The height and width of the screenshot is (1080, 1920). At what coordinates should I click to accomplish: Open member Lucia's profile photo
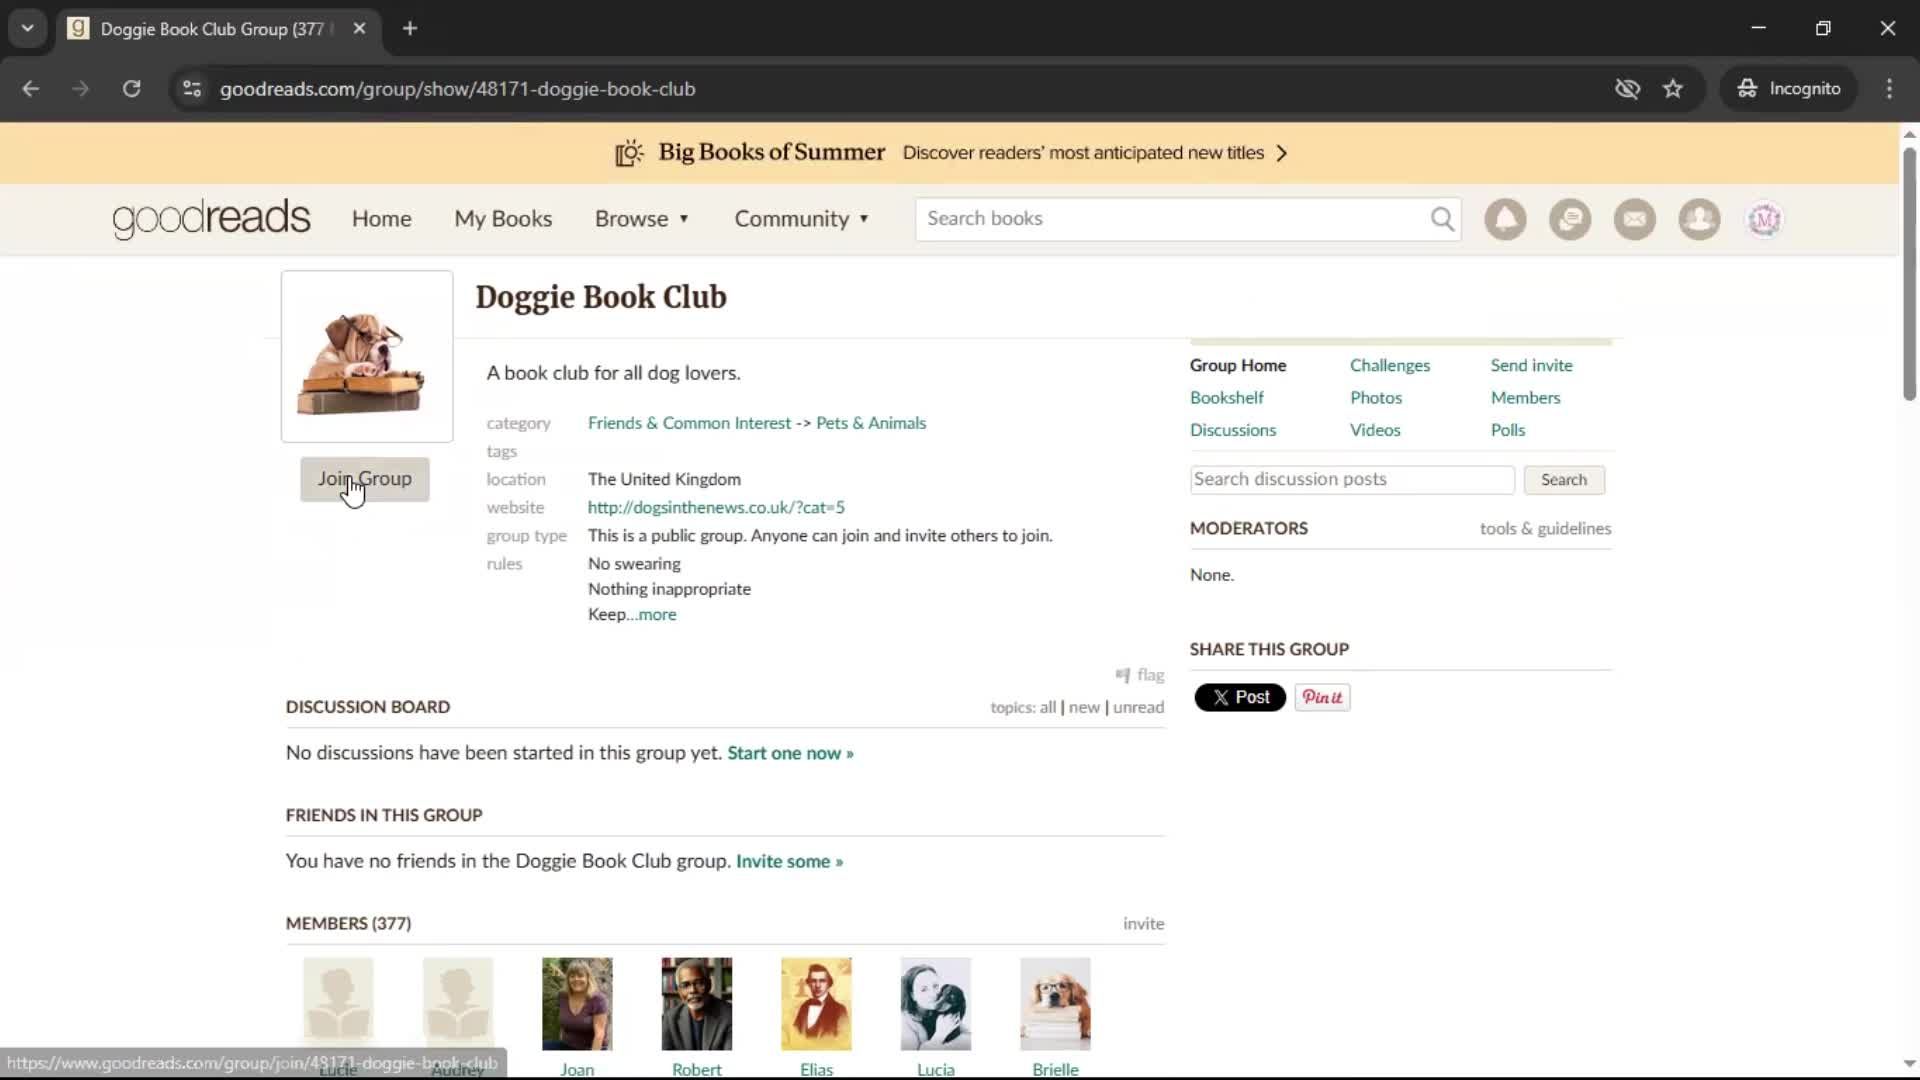click(x=936, y=1004)
